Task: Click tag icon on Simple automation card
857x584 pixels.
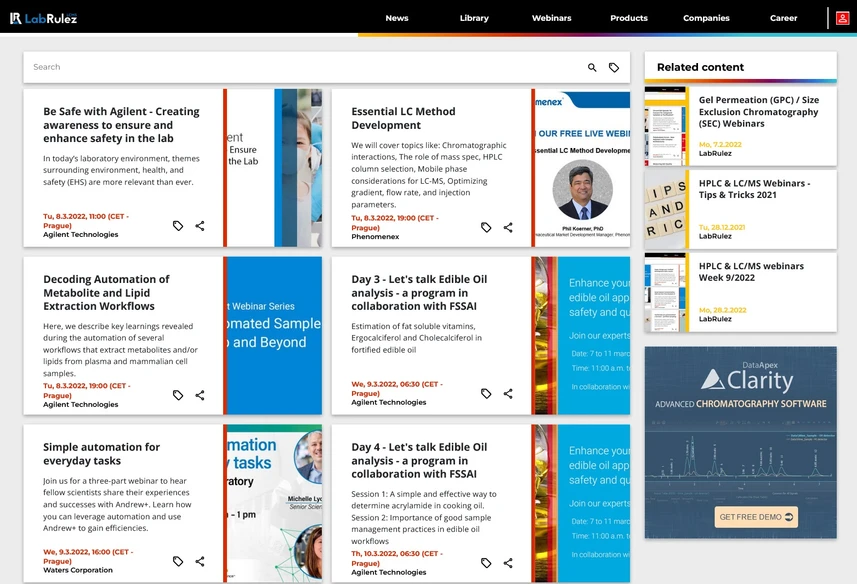Action: click(178, 561)
